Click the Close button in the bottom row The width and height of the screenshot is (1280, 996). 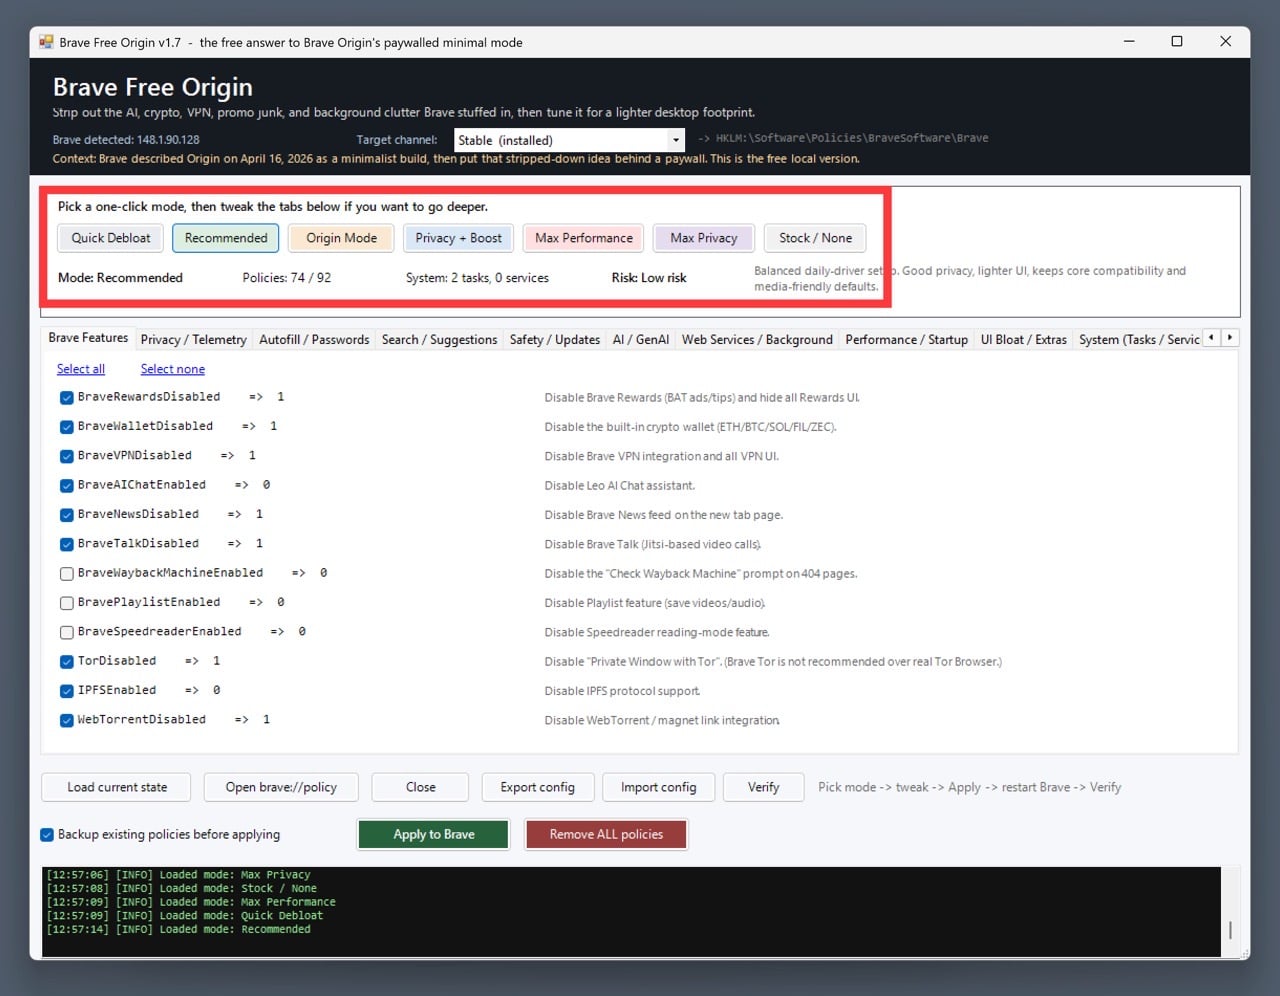[421, 787]
